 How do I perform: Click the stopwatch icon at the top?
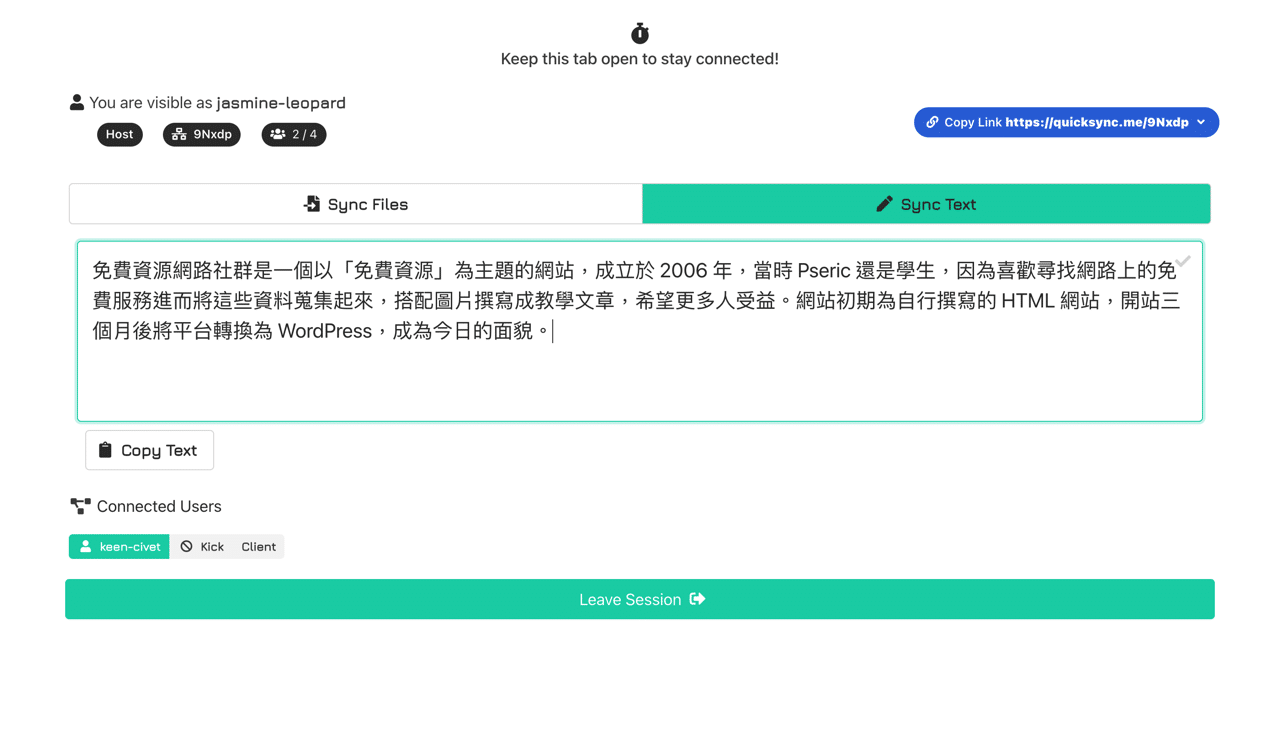tap(639, 31)
